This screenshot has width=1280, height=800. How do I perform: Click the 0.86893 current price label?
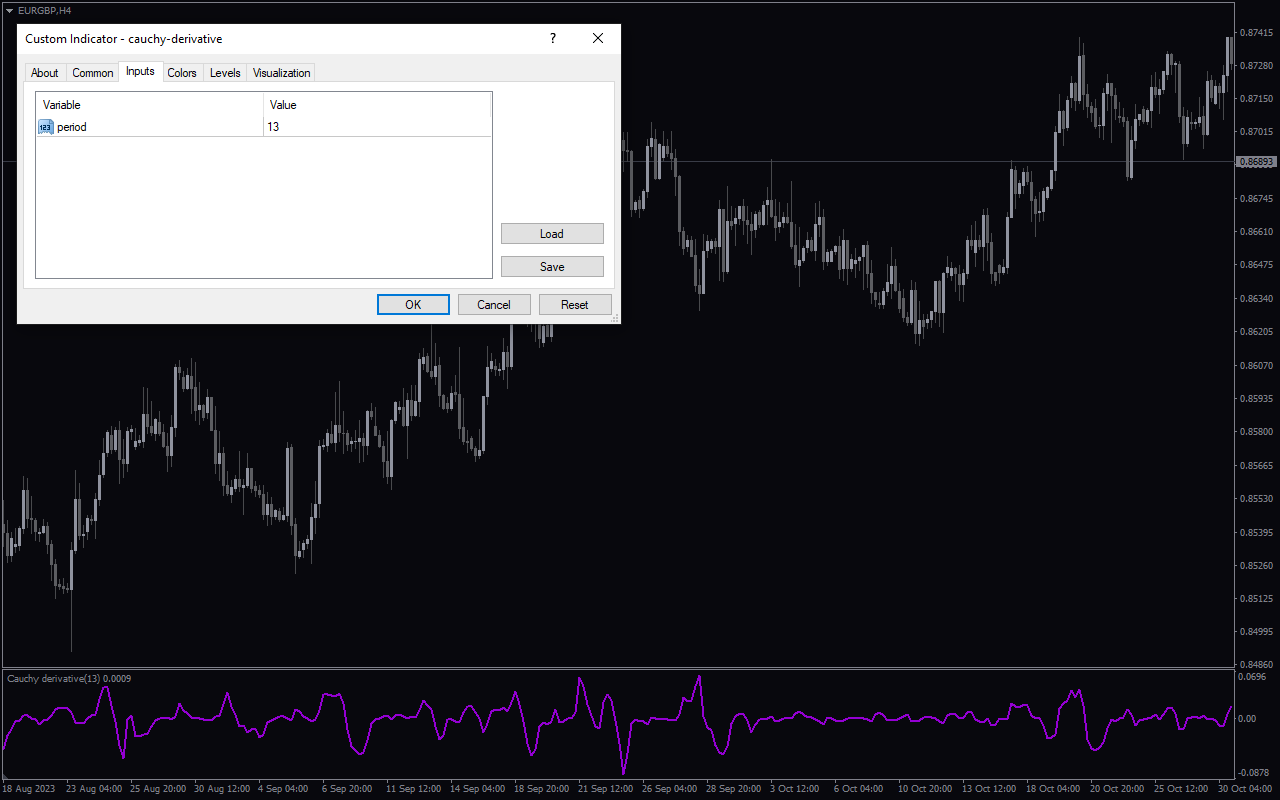pyautogui.click(x=1256, y=161)
